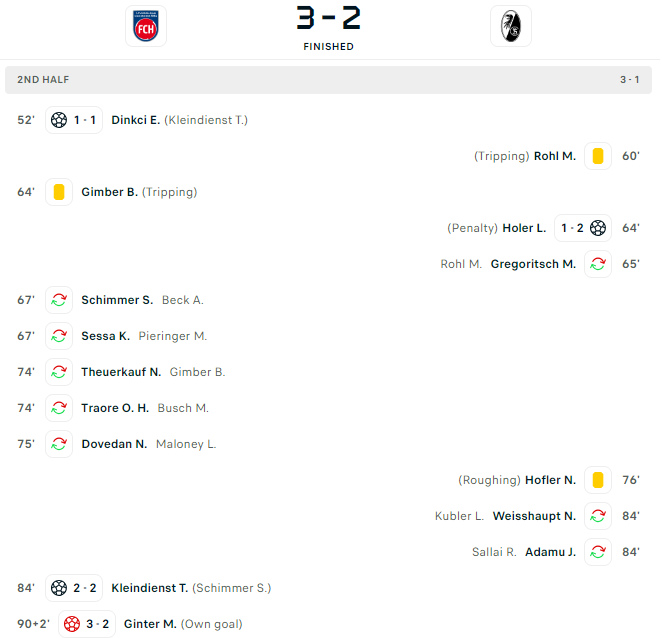This screenshot has height=638, width=662.
Task: Click substitution icon beside Dovedan N.
Action: (x=59, y=444)
